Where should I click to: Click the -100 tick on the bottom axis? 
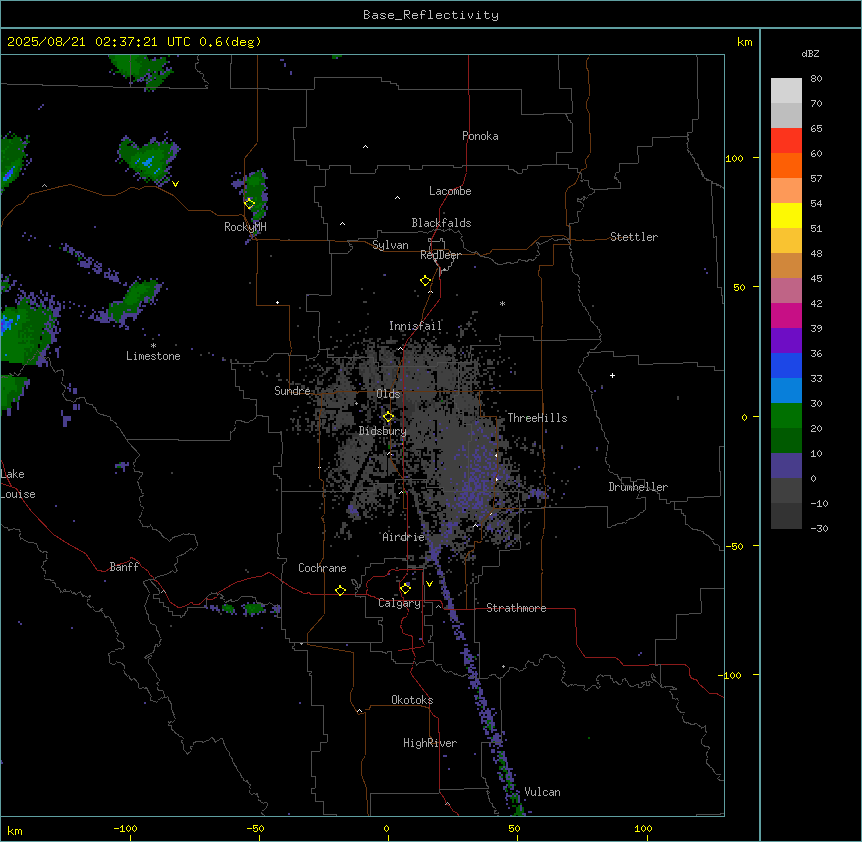(x=125, y=829)
